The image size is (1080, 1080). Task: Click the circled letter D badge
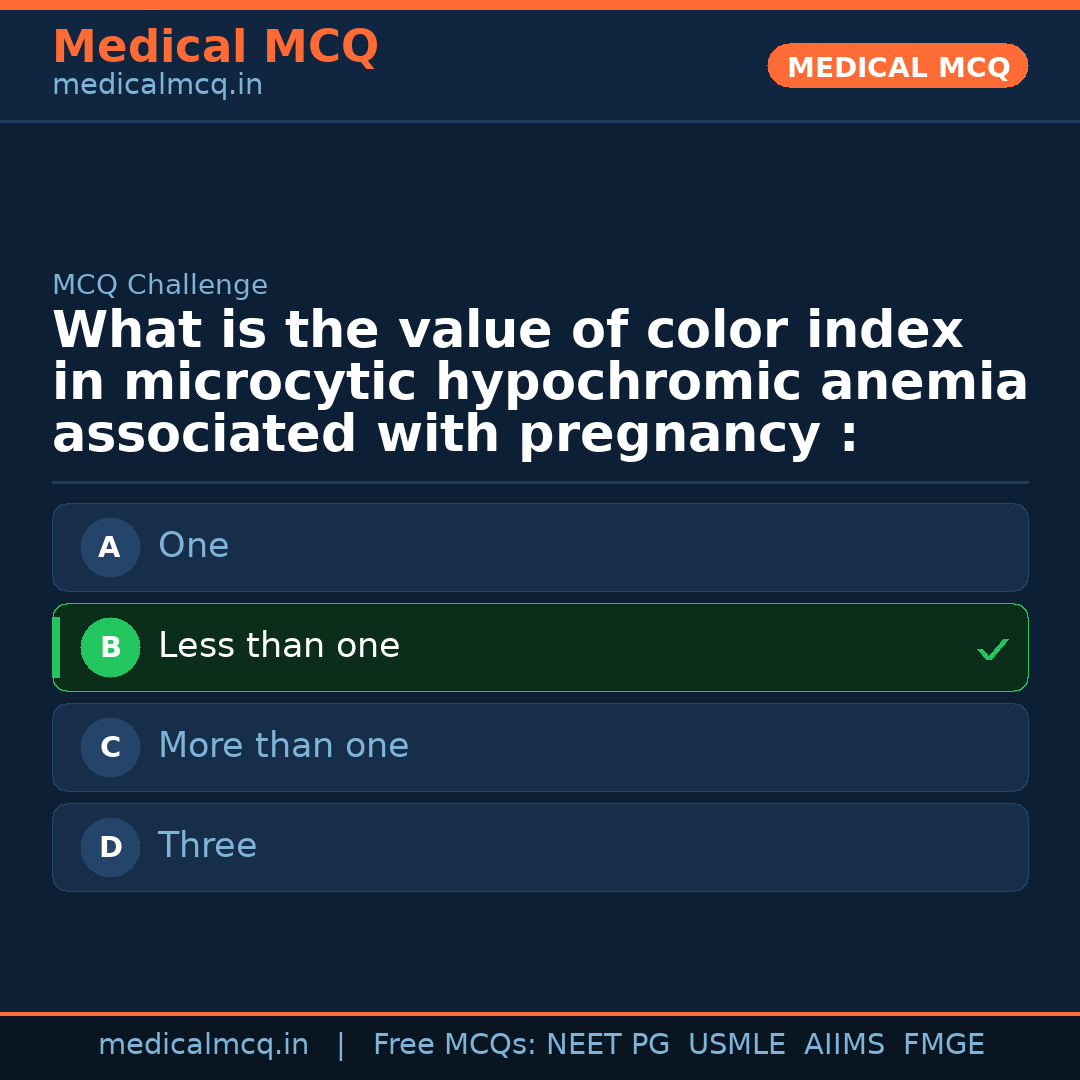click(x=110, y=847)
